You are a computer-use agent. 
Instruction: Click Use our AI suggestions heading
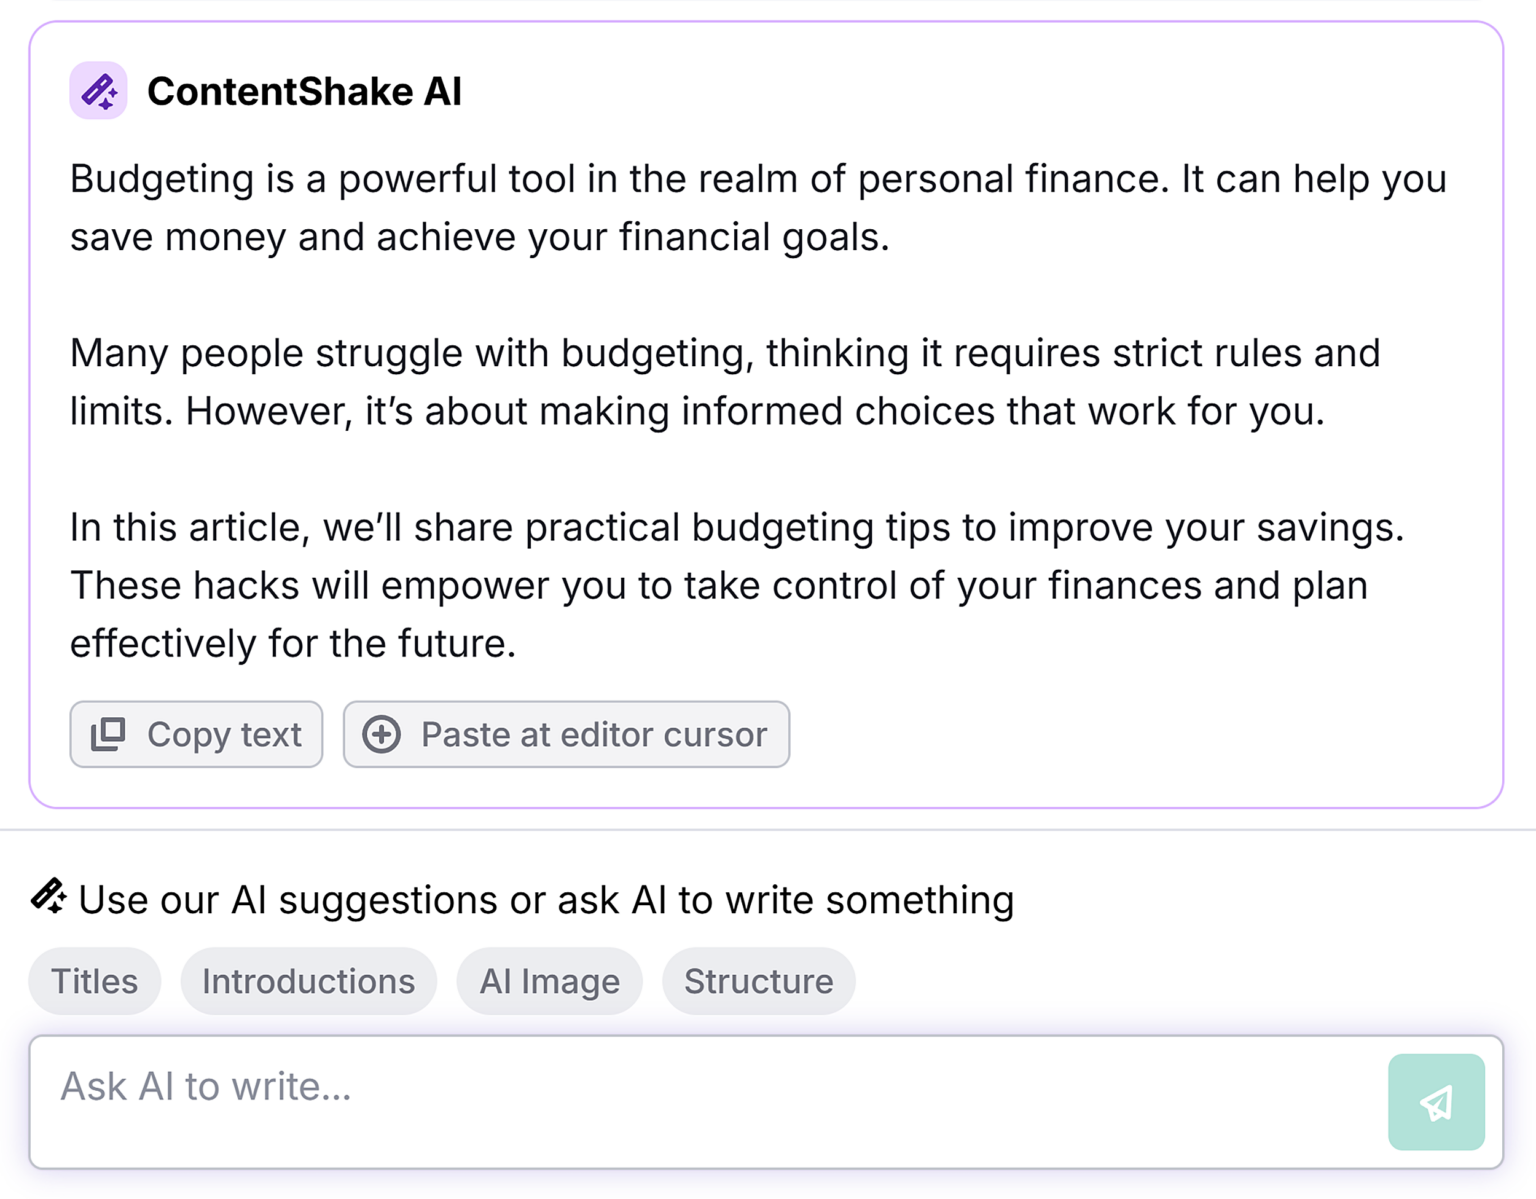[x=546, y=898]
